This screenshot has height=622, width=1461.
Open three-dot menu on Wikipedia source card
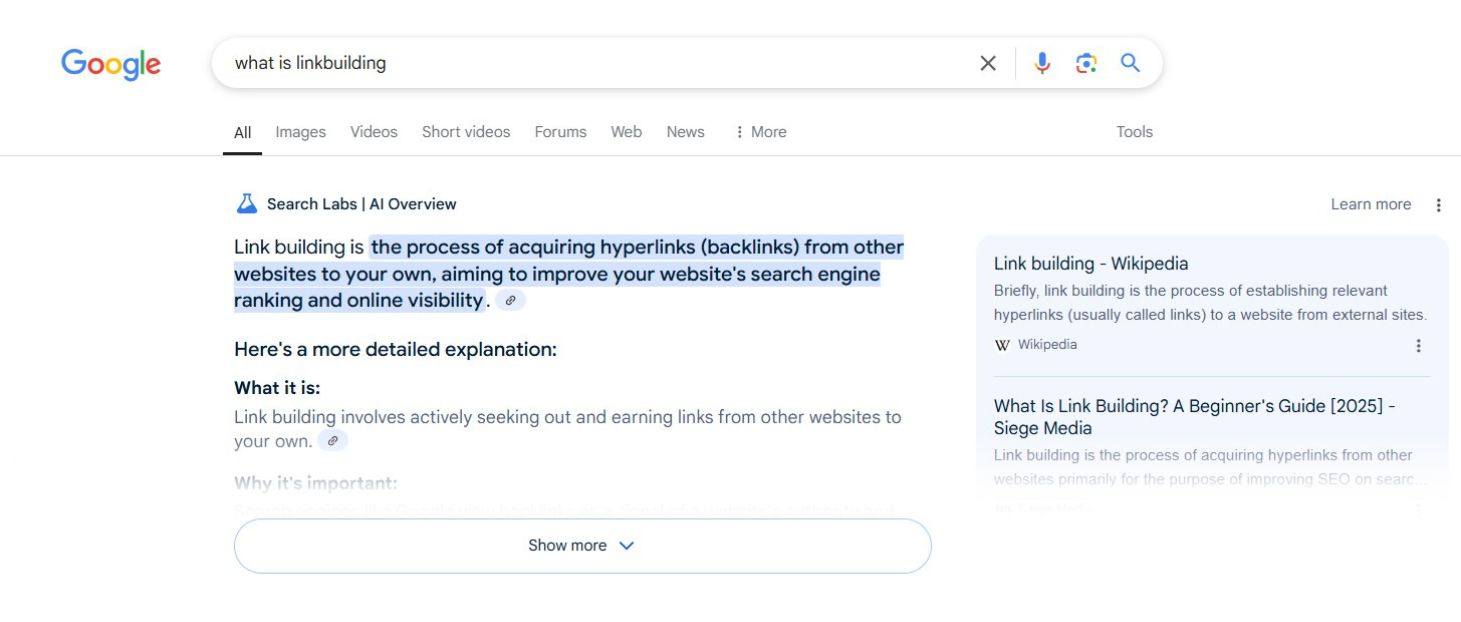click(1418, 346)
